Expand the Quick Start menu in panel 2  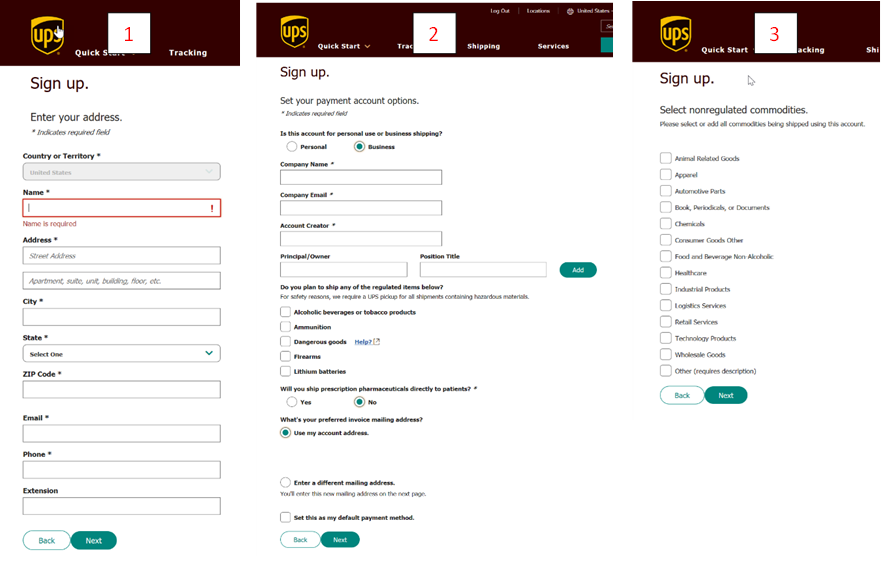343,46
